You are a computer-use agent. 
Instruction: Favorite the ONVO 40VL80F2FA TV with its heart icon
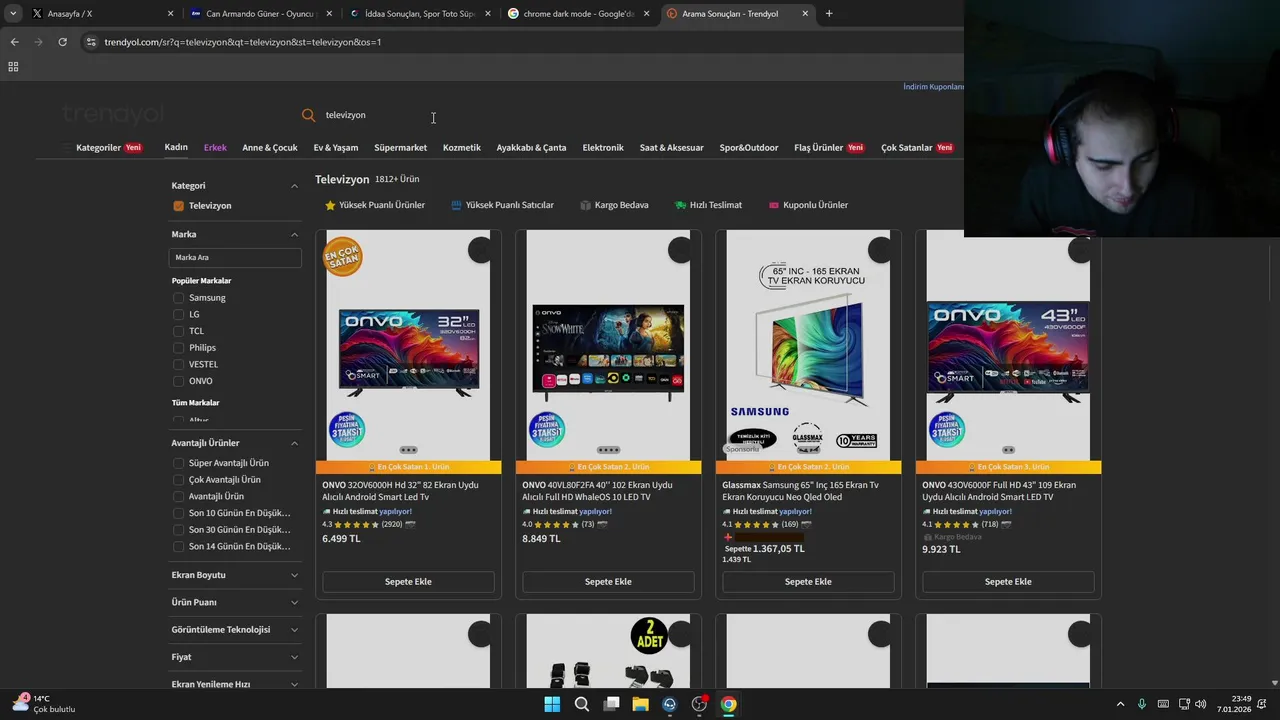(680, 250)
